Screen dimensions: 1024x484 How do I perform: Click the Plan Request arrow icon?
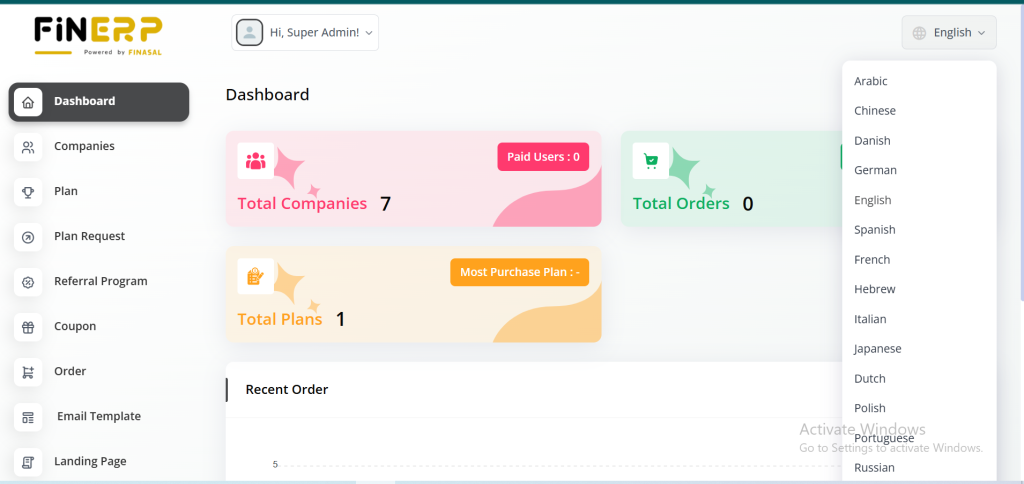pos(28,237)
